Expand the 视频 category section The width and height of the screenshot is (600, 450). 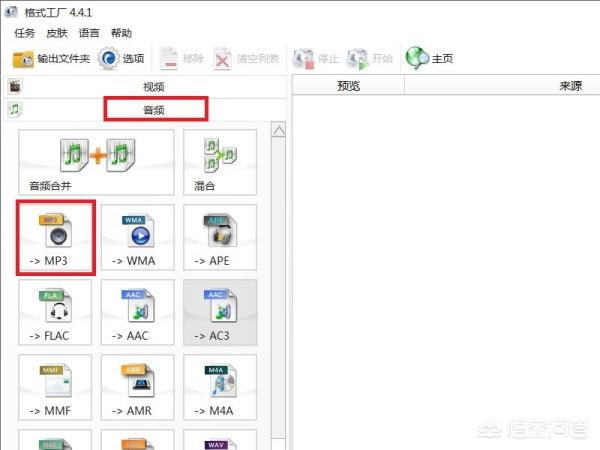click(153, 87)
